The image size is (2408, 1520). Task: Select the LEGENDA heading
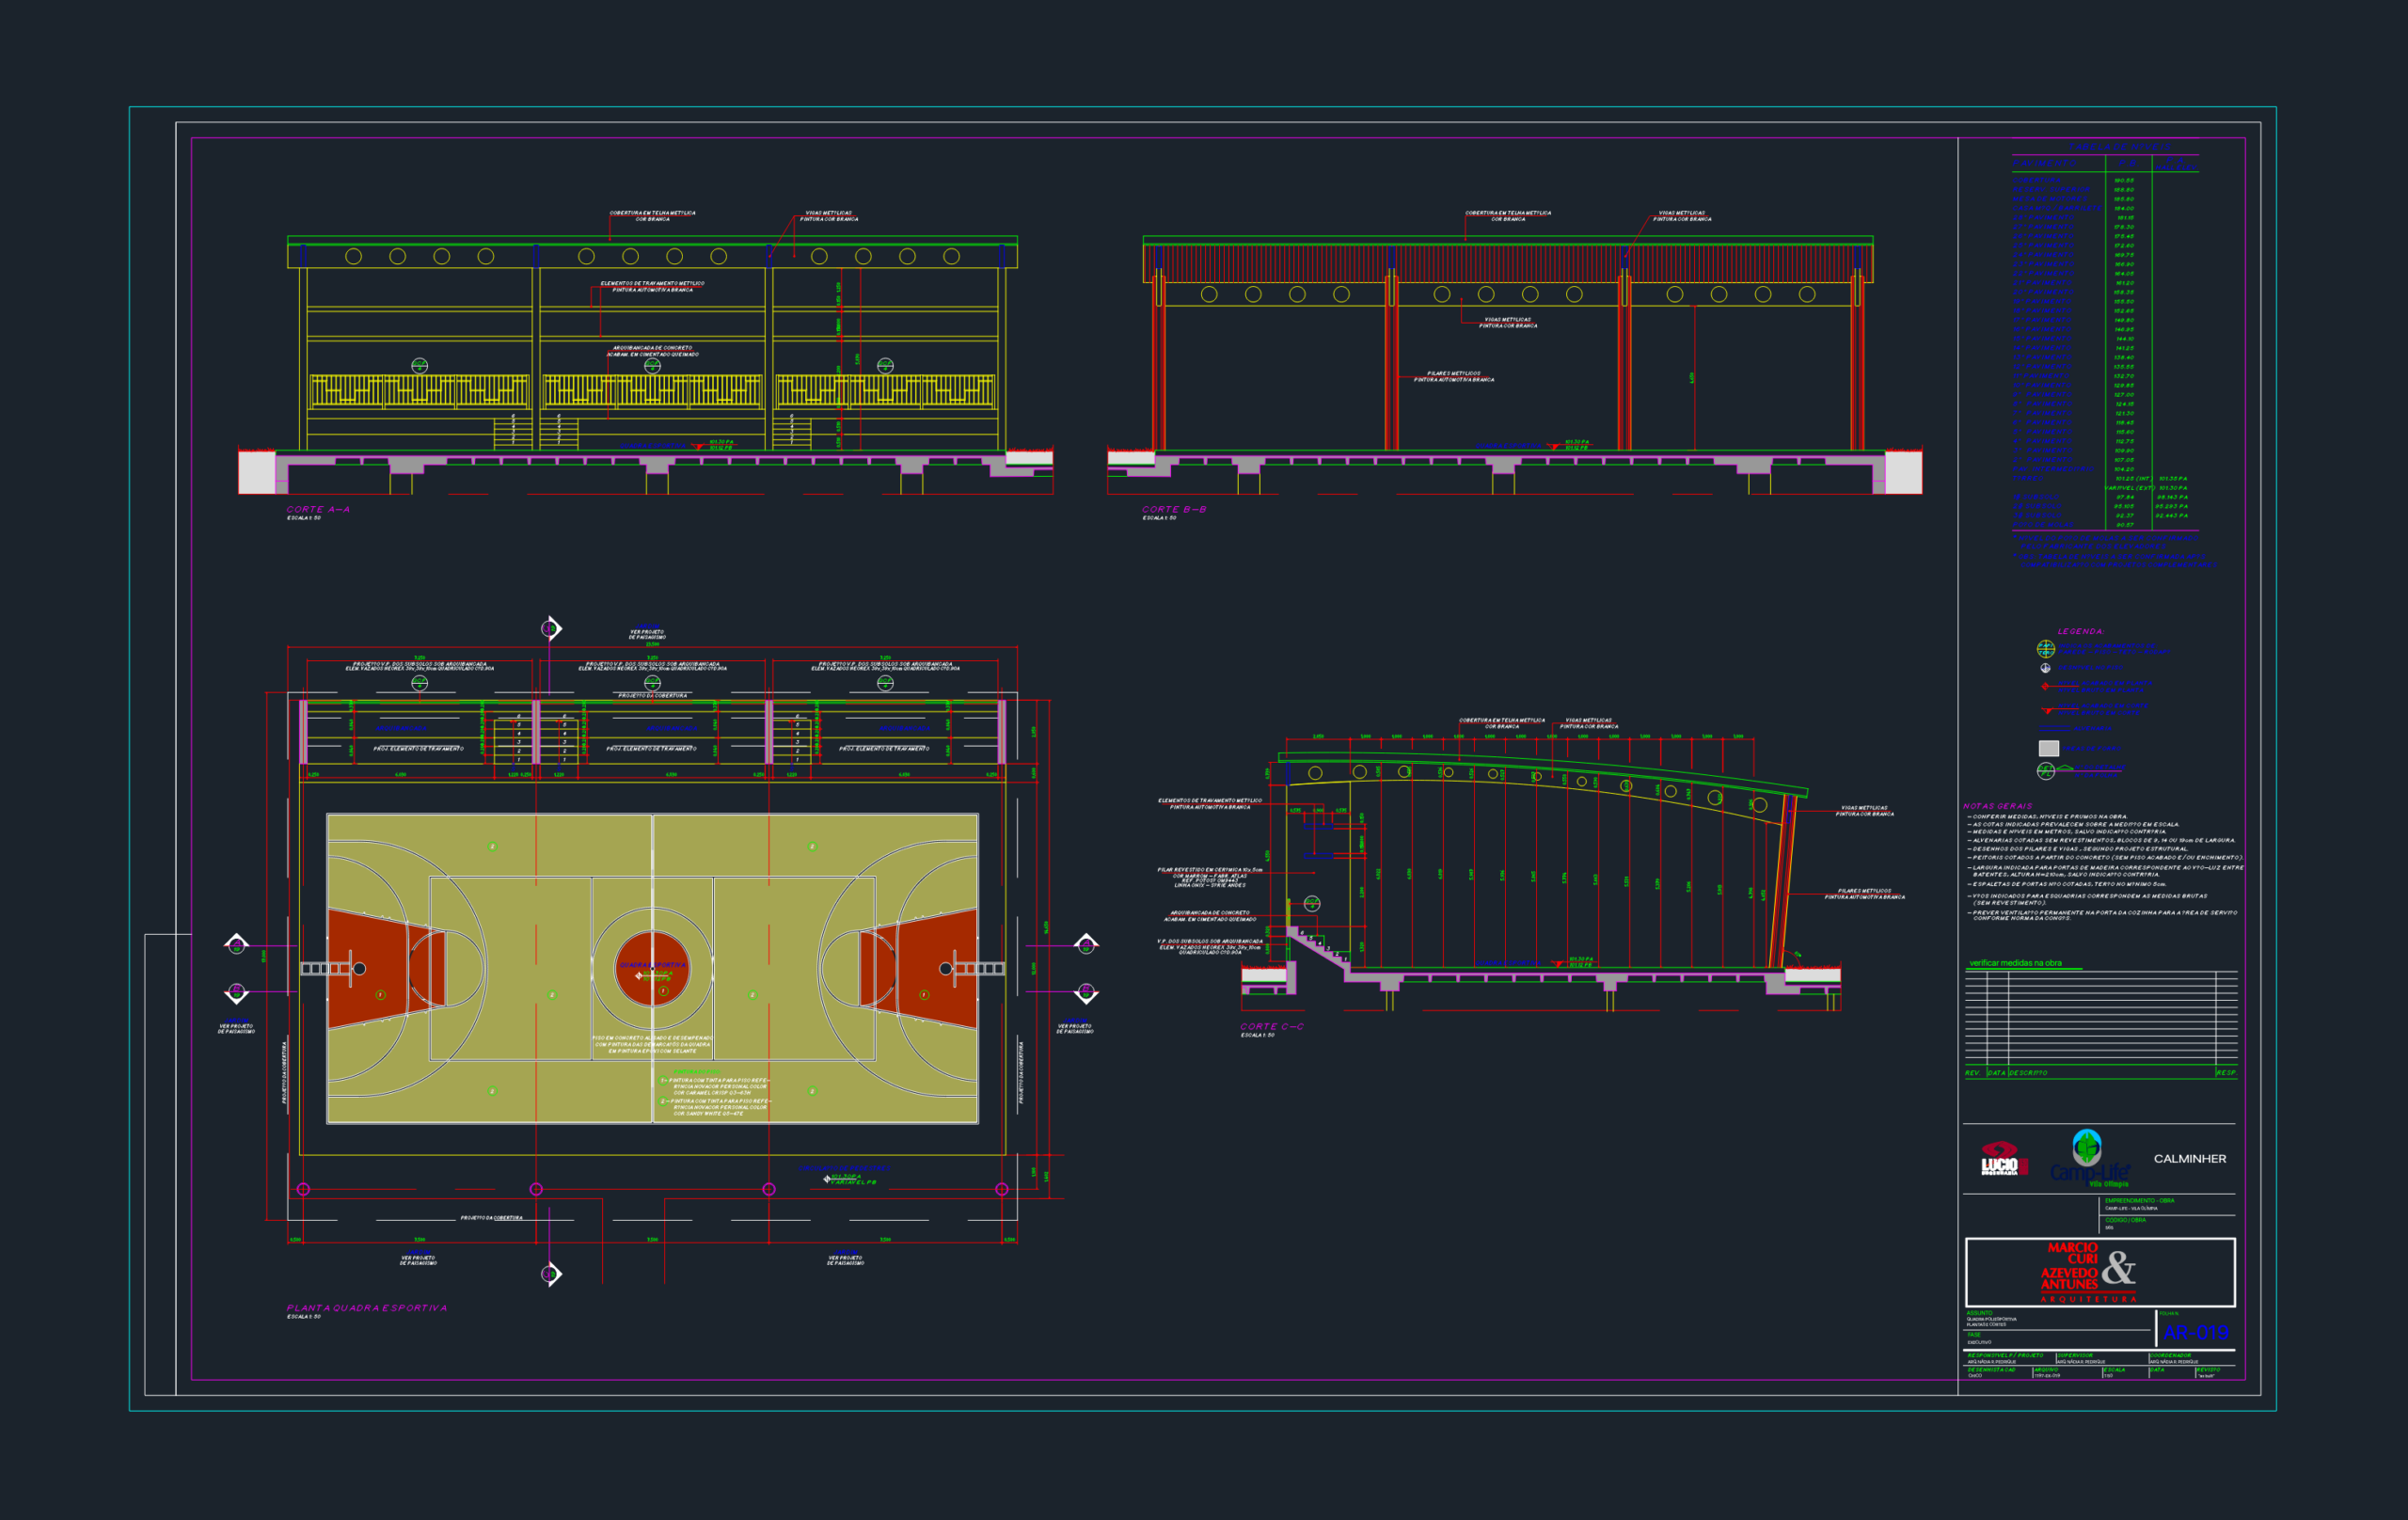tap(2080, 631)
